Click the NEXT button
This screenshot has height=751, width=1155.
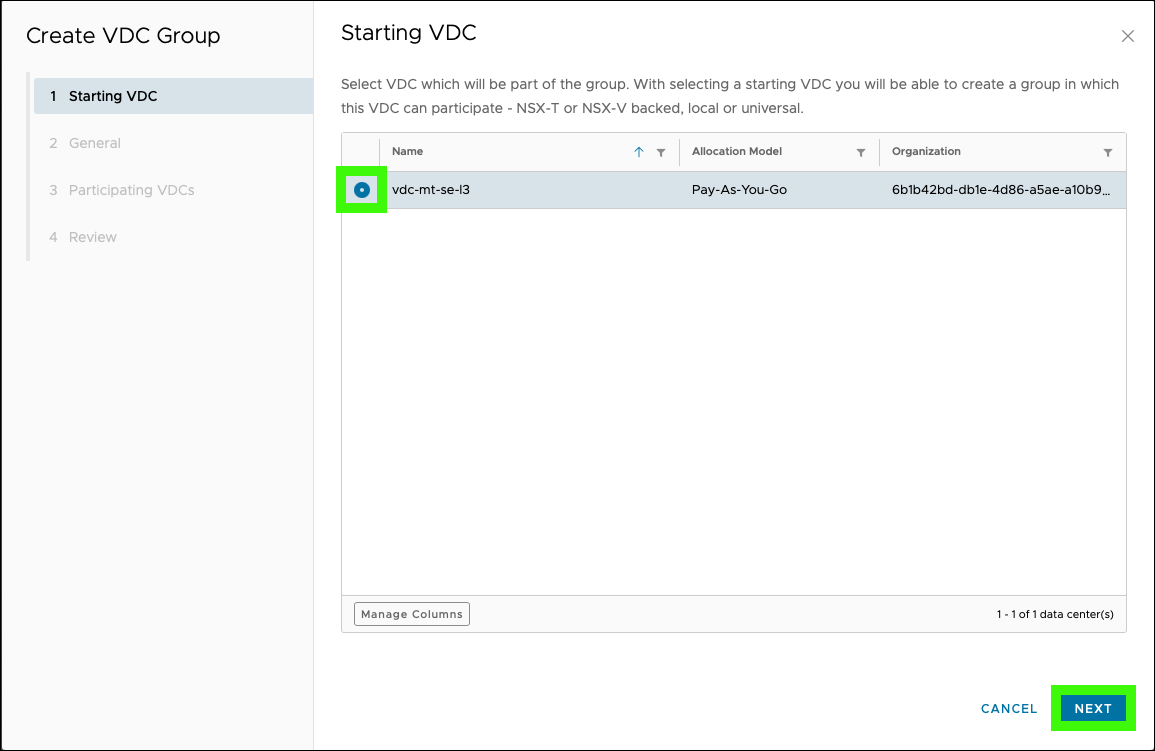[1093, 708]
